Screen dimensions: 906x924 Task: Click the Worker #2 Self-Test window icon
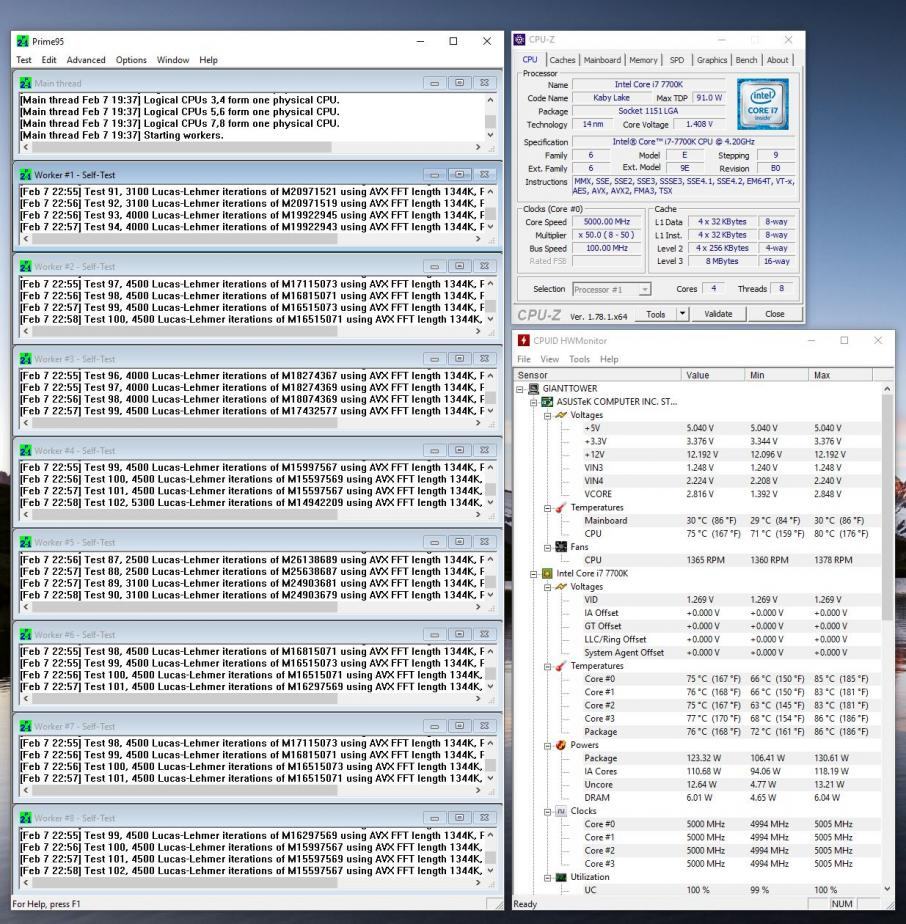[25, 267]
